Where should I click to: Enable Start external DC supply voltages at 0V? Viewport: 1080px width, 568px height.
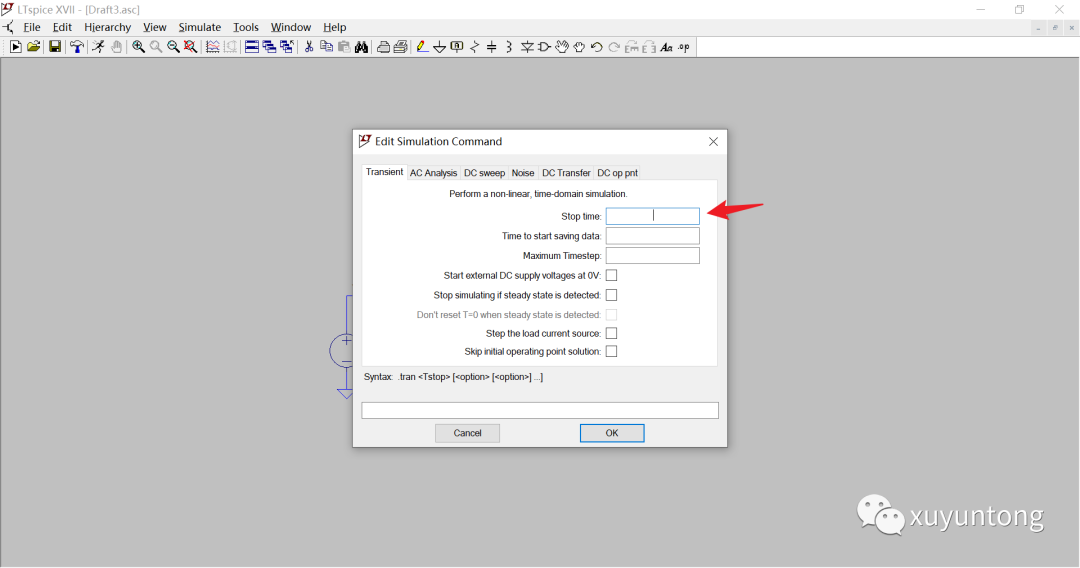pyautogui.click(x=612, y=275)
